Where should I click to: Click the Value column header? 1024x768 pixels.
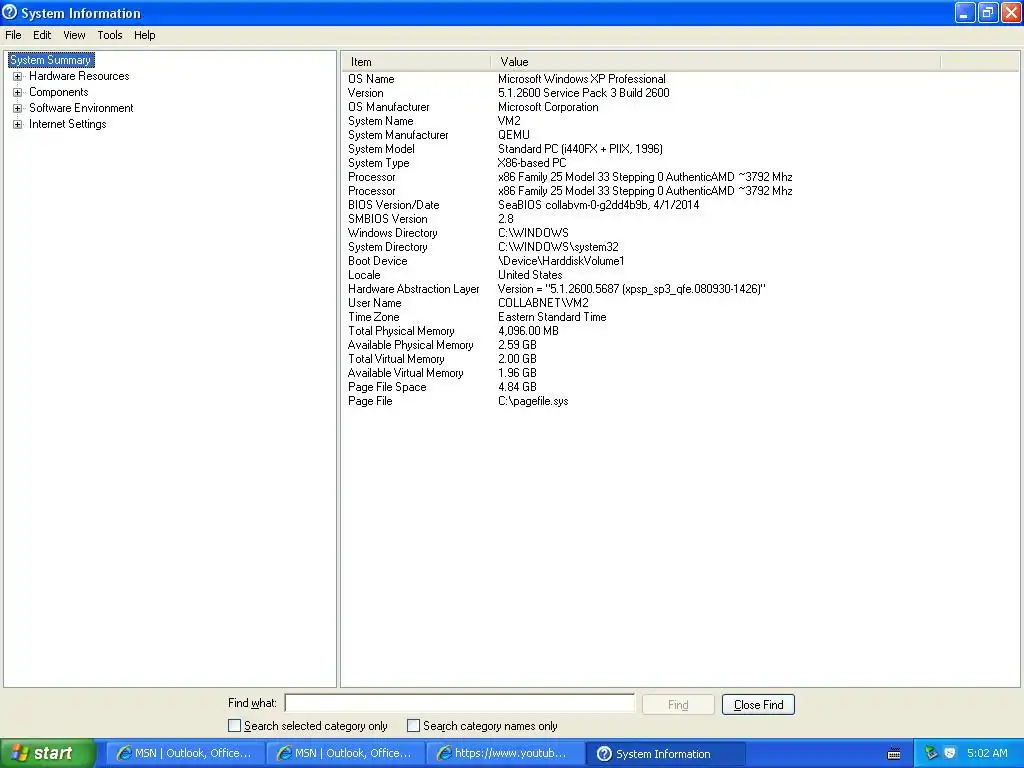pos(716,62)
